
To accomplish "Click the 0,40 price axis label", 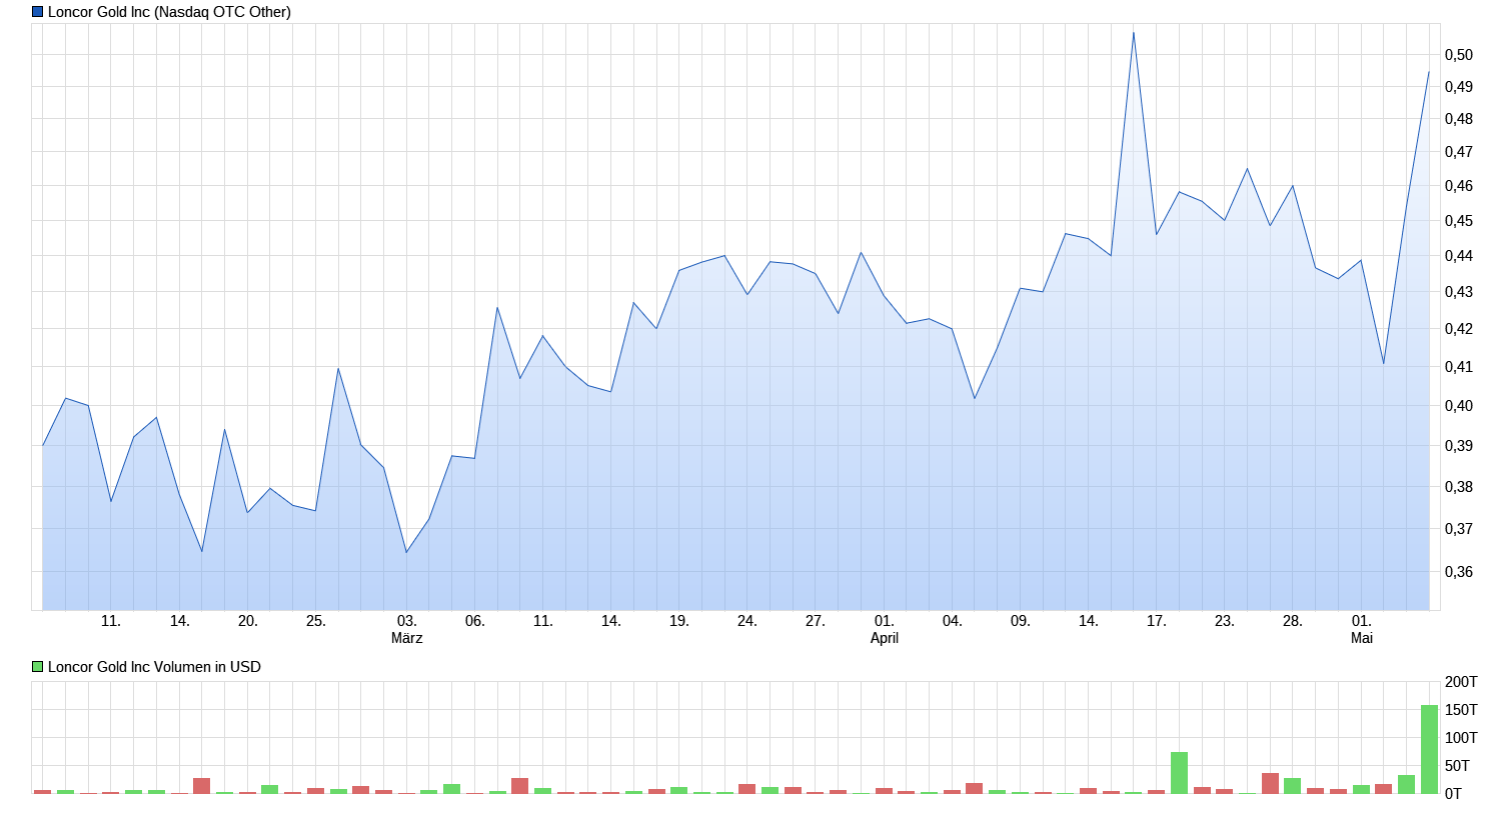I will pos(1459,406).
